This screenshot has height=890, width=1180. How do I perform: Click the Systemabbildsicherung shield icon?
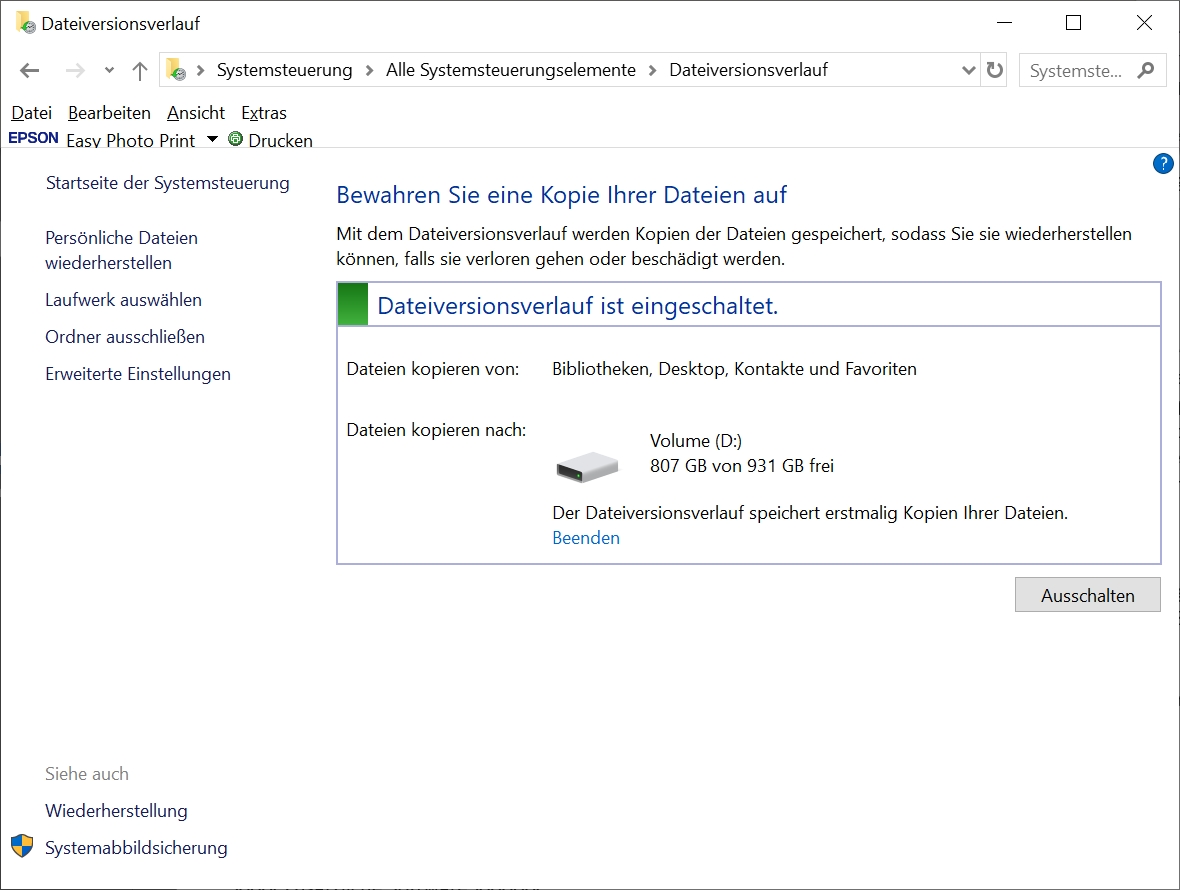(22, 847)
